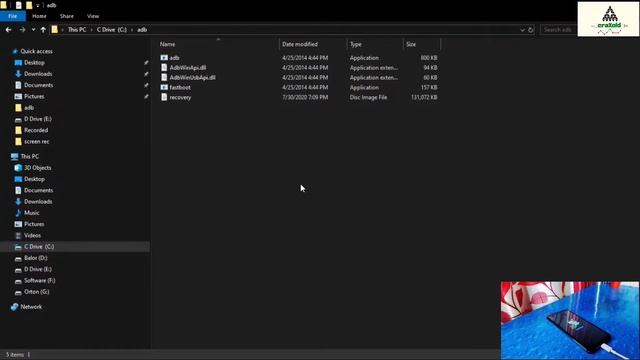
Task: Select the adb application file icon
Action: point(164,58)
